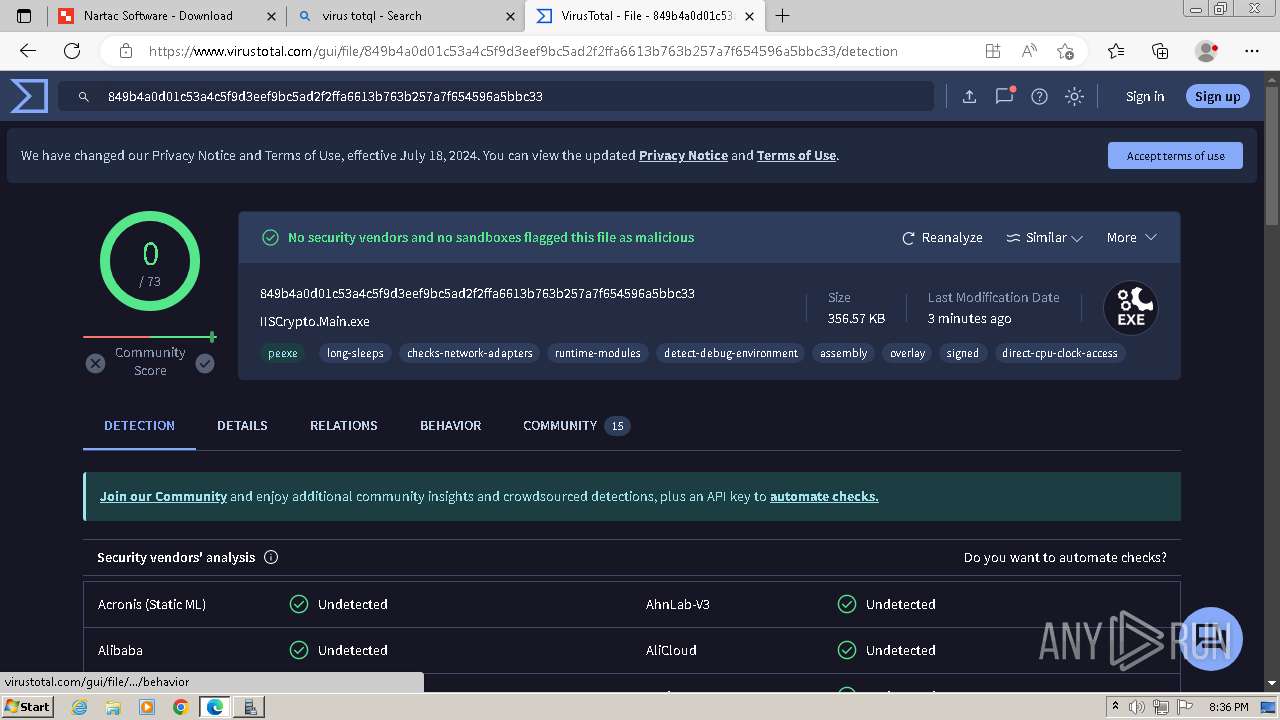Select the direct-cpu-clock-access tag

tap(1060, 353)
